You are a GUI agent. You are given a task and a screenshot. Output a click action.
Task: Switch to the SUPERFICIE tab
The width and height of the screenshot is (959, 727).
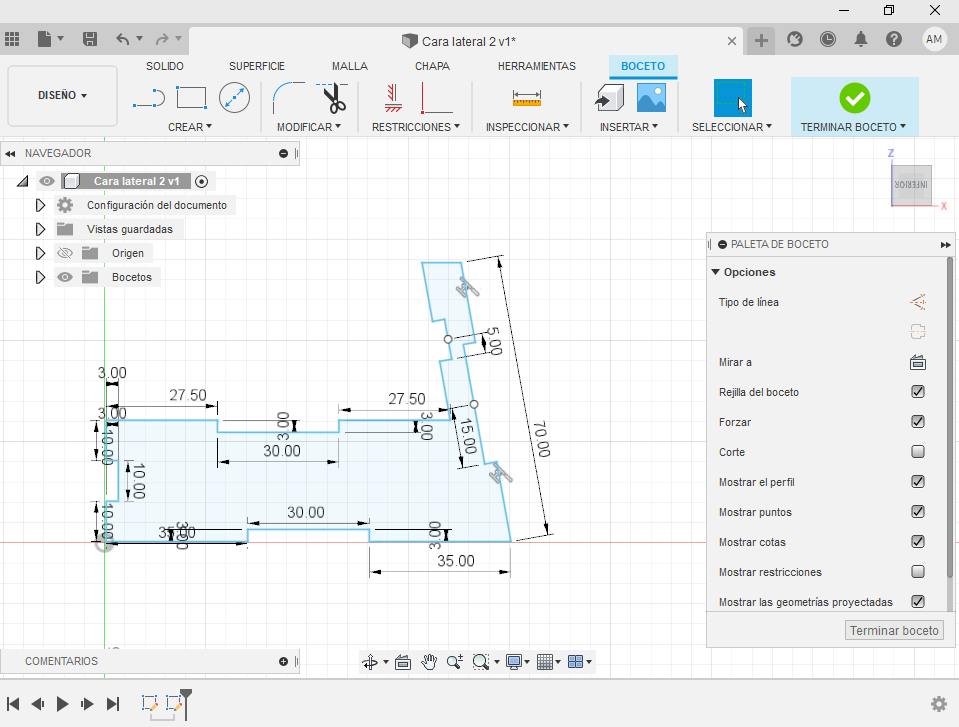pos(257,66)
